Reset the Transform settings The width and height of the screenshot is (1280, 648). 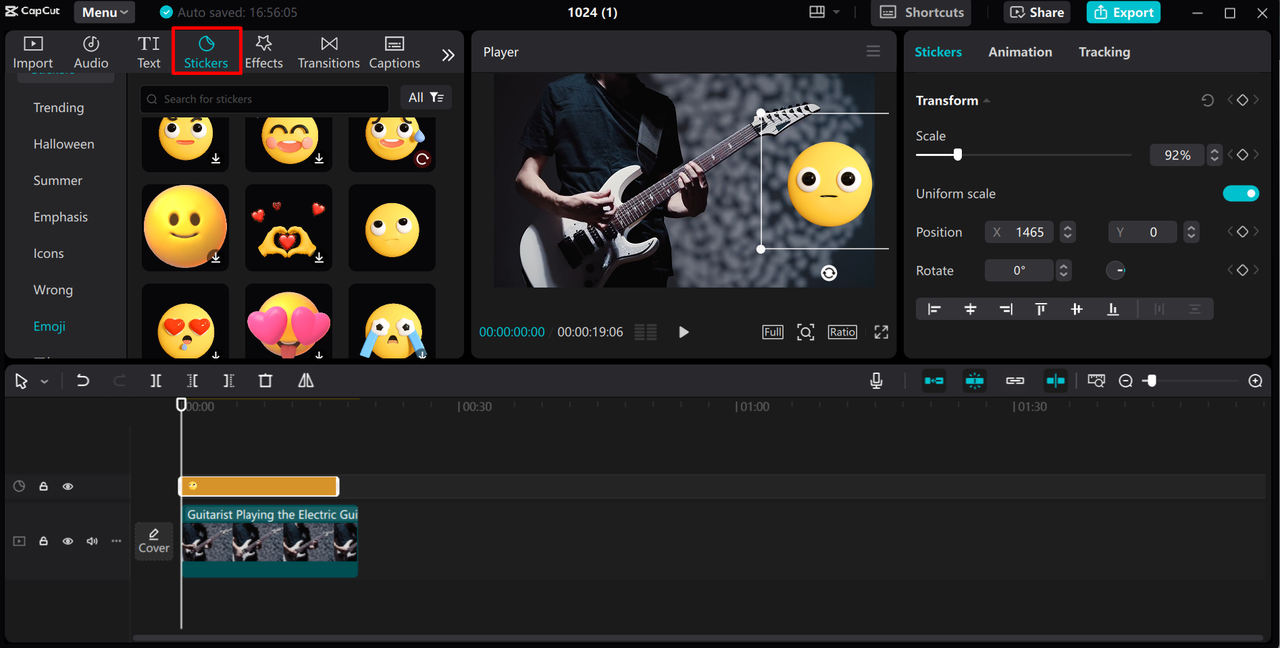[1207, 101]
